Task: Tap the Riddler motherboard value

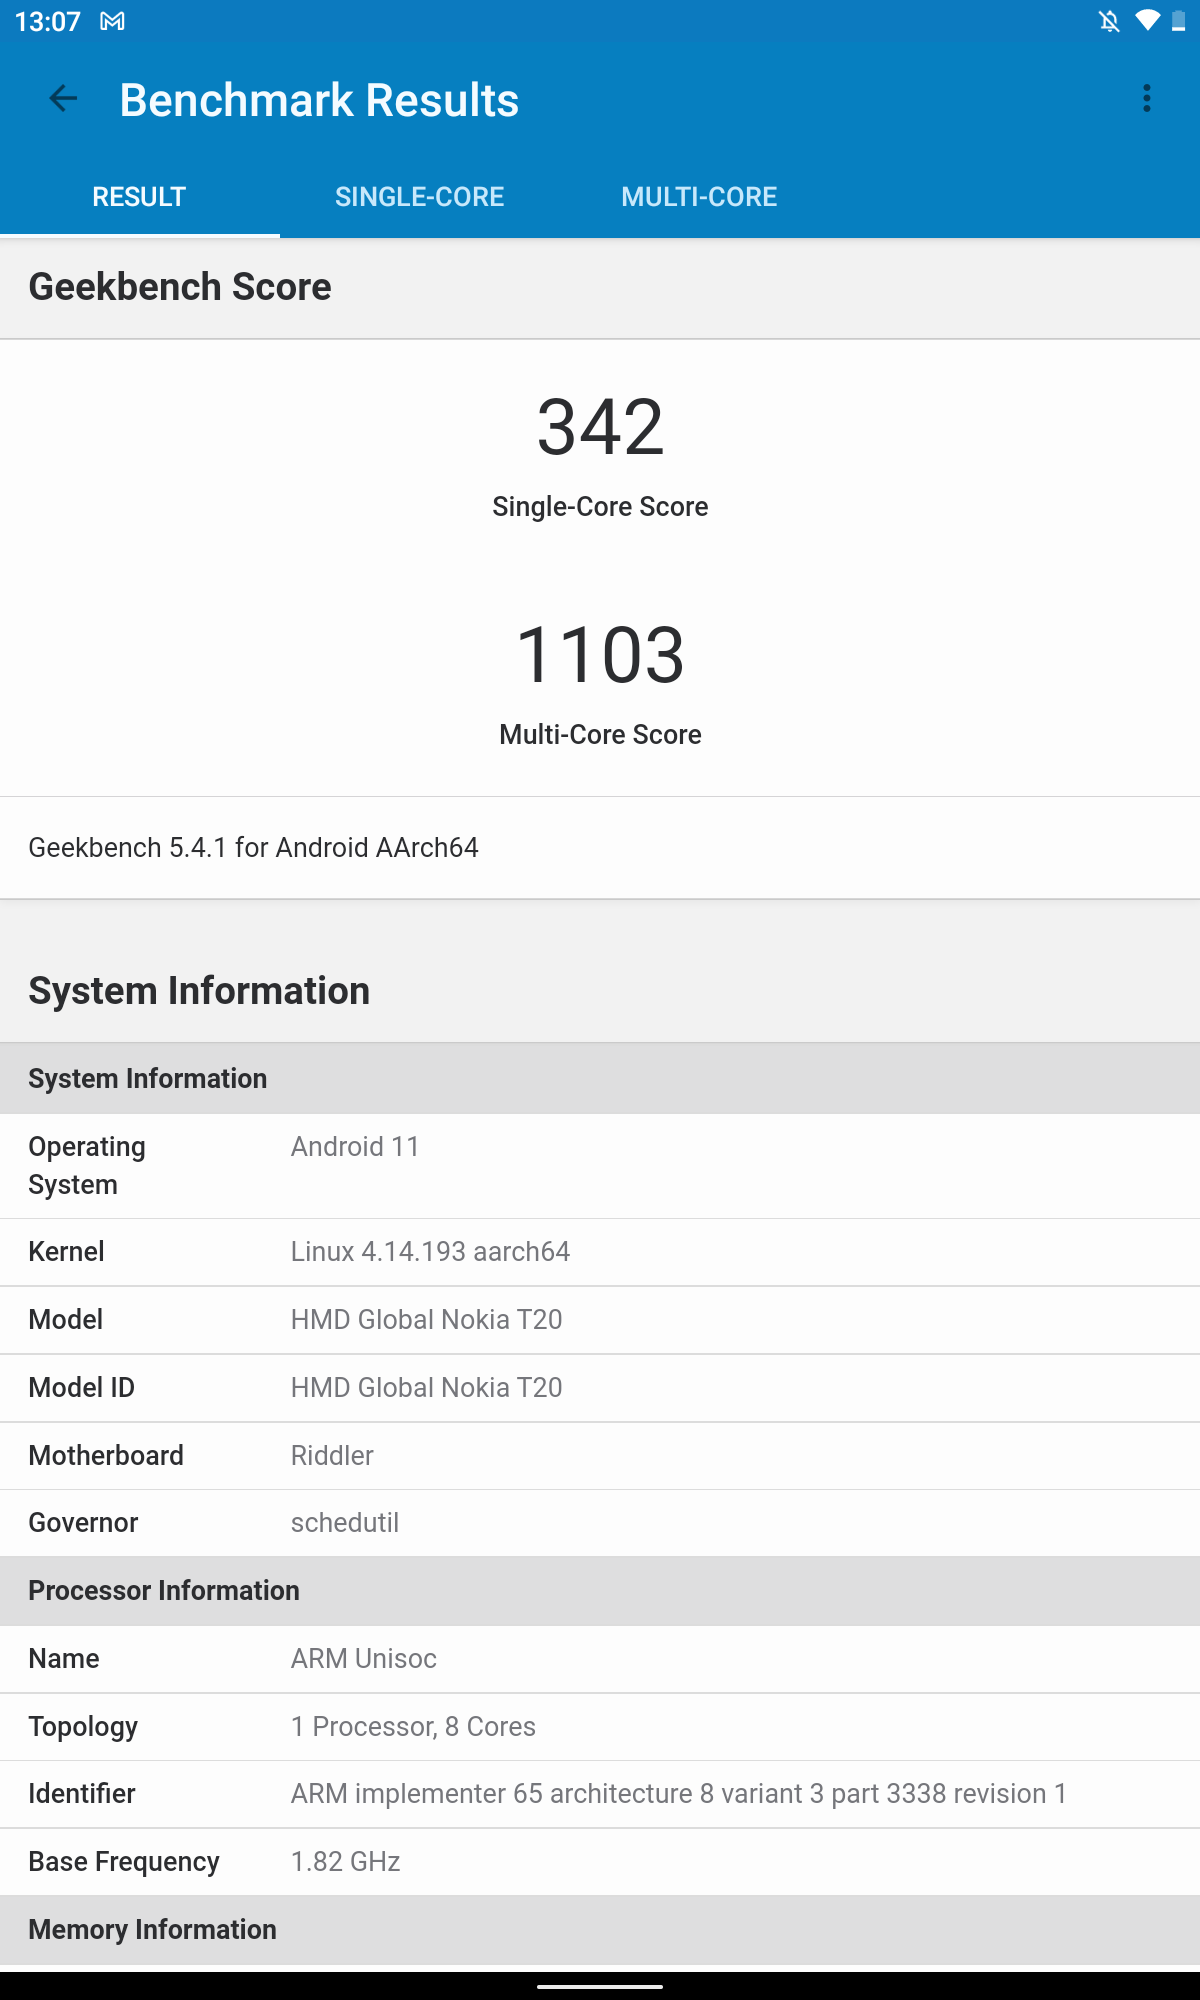Action: (332, 1456)
